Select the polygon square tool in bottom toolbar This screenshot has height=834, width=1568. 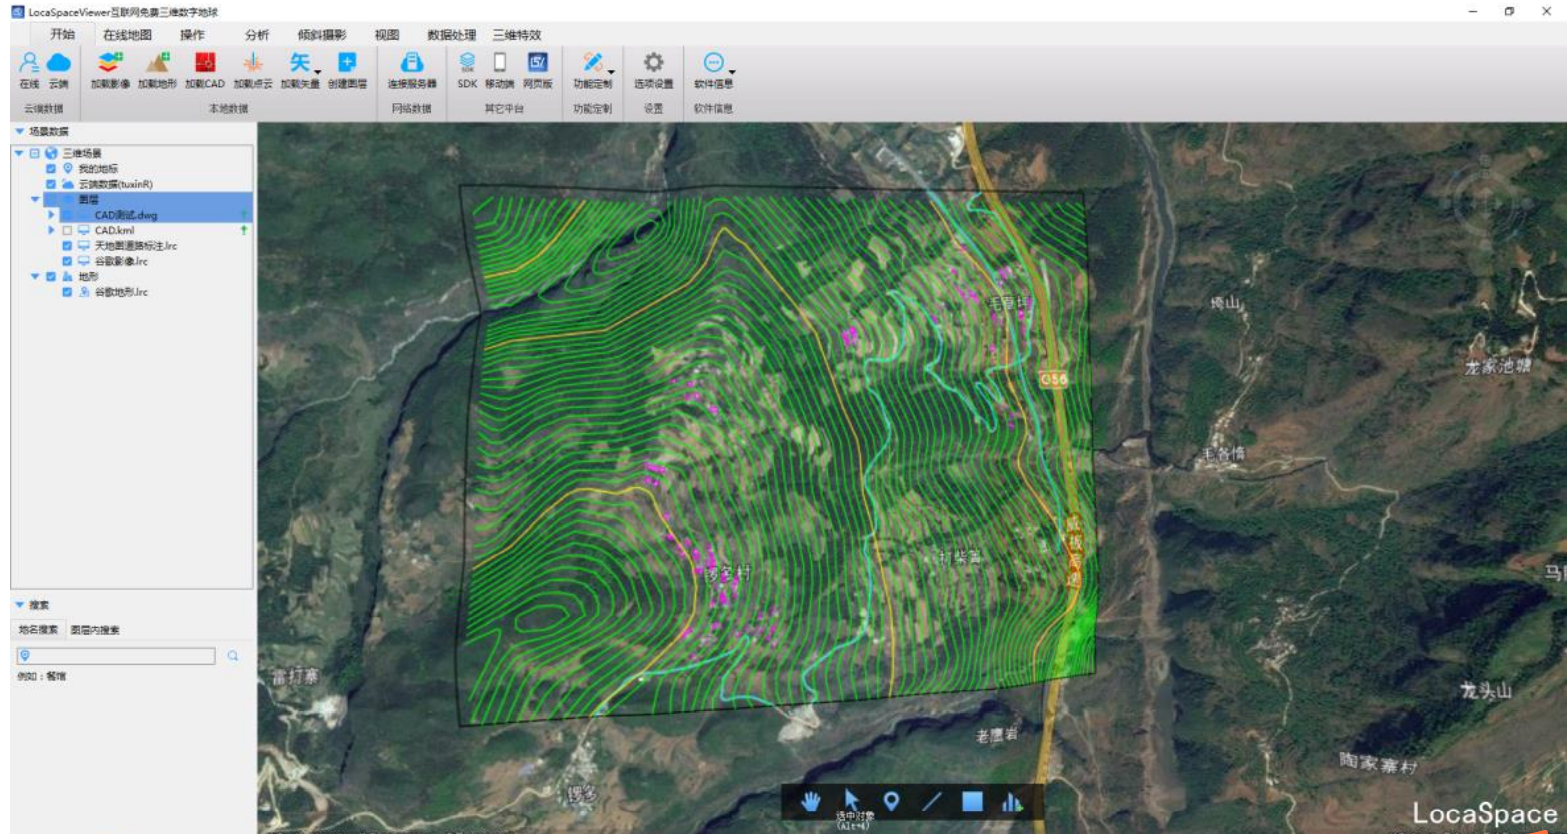click(x=972, y=801)
